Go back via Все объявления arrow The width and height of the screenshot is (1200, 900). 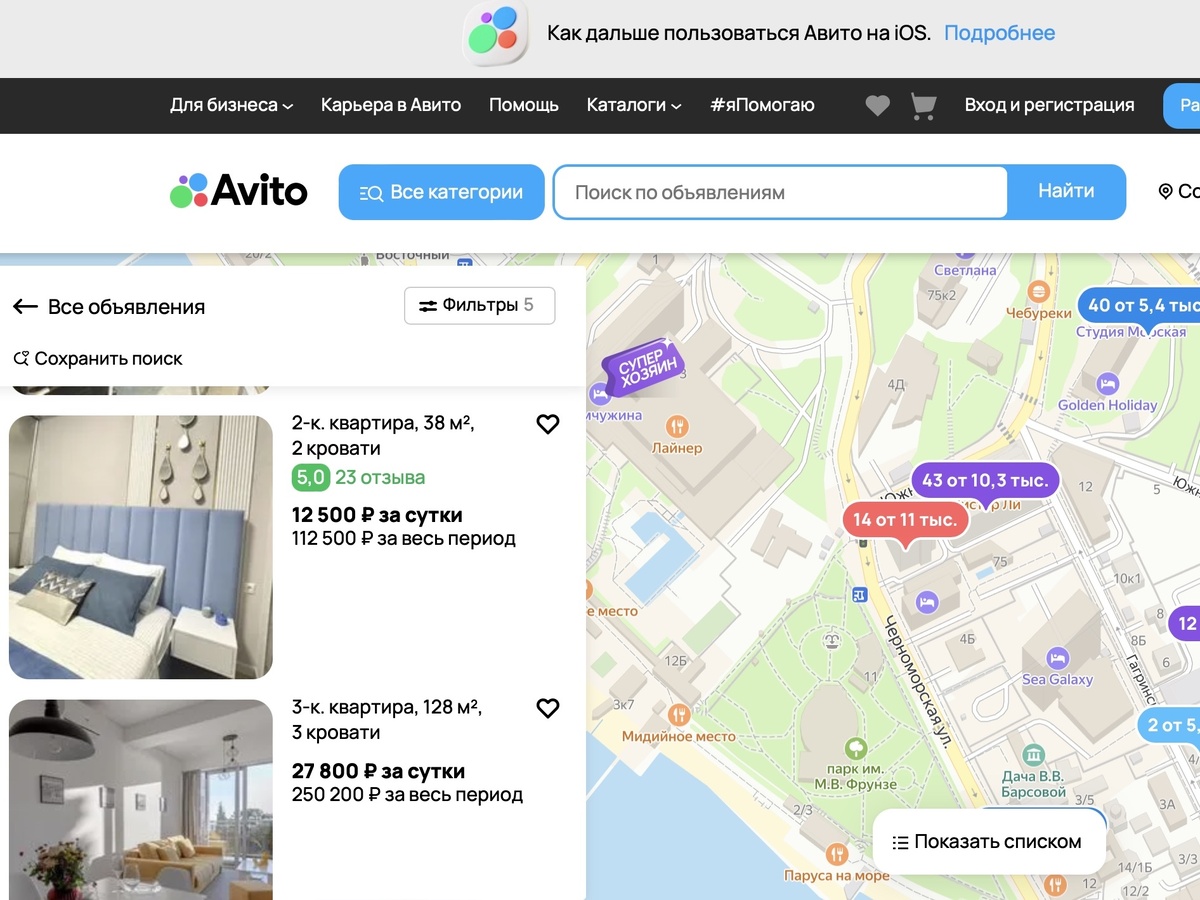click(25, 307)
